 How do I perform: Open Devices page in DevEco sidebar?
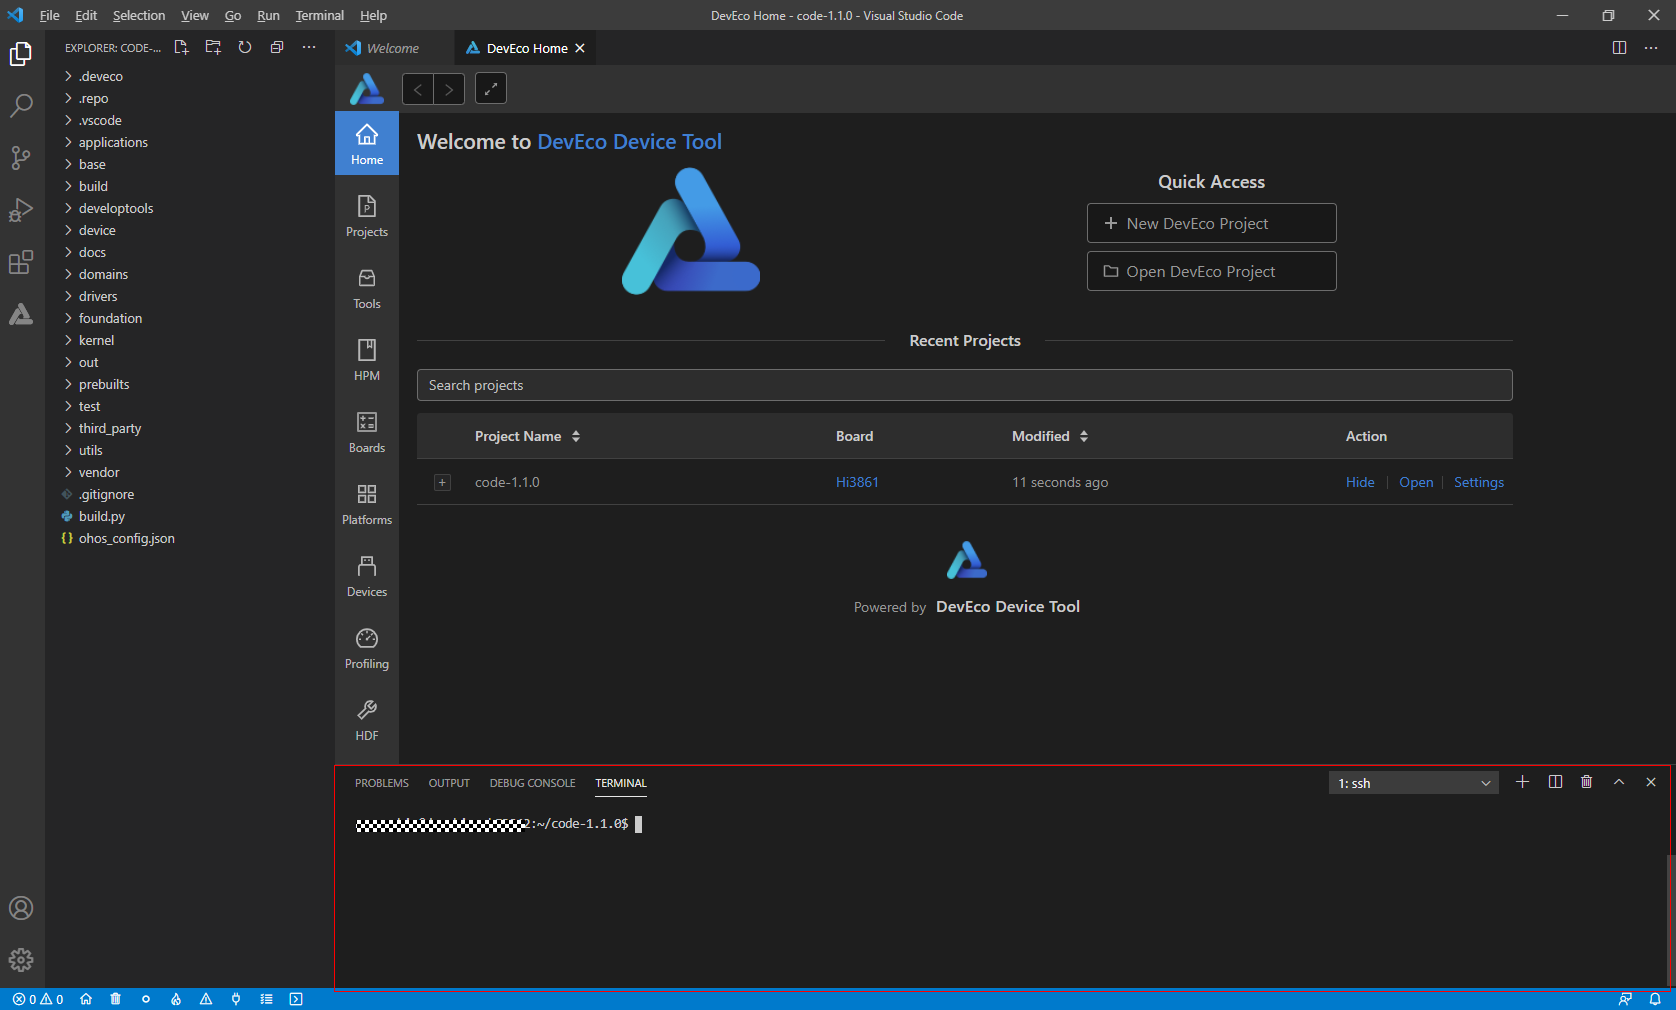367,576
